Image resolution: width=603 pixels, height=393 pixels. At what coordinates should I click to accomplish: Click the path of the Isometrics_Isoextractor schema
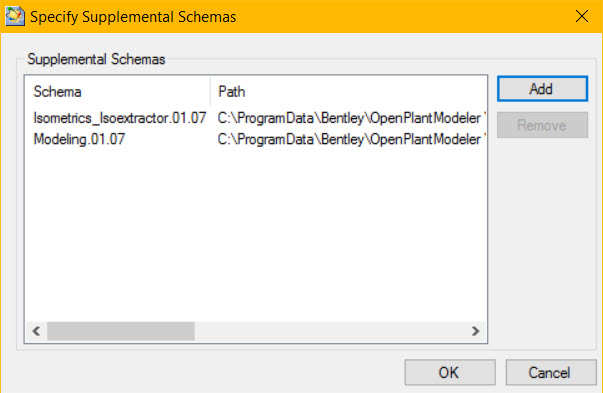click(351, 118)
